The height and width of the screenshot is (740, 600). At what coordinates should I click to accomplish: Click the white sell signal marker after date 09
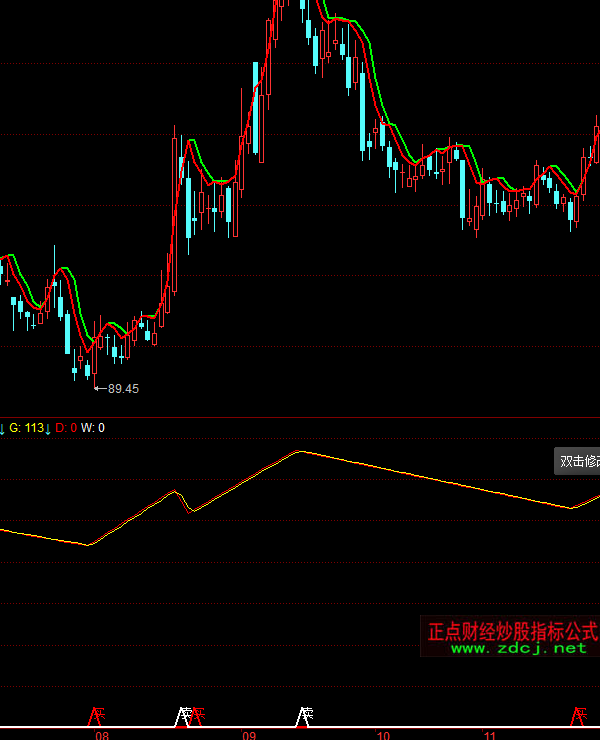click(304, 715)
